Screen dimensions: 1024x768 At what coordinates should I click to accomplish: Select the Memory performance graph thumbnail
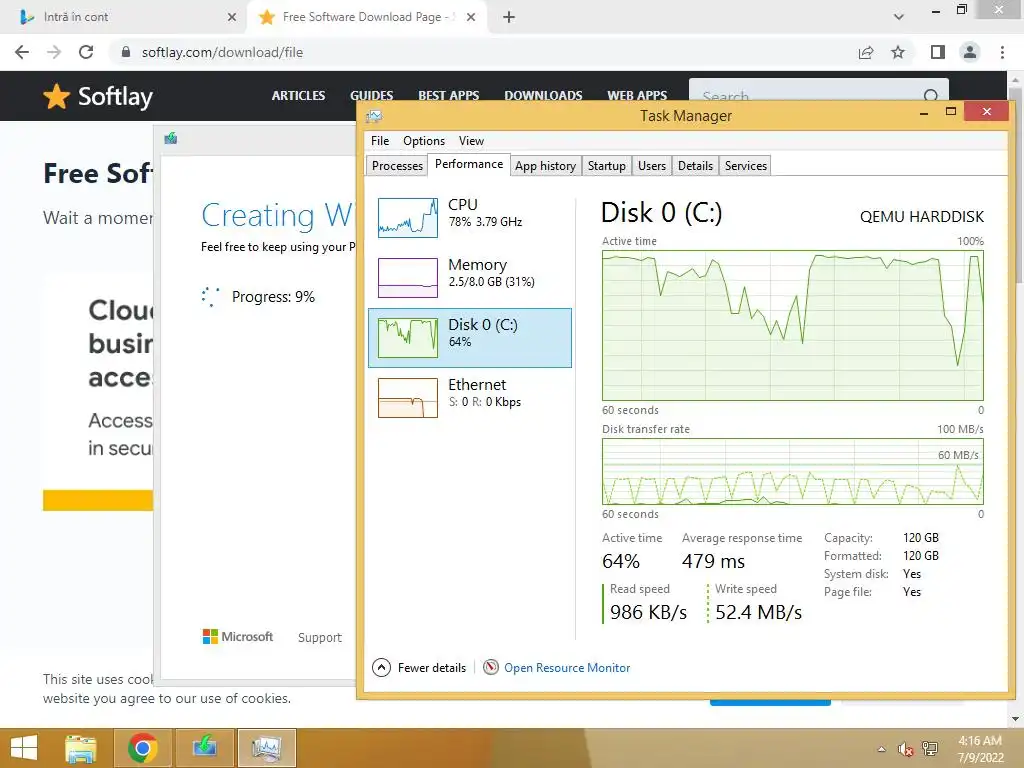tap(408, 278)
